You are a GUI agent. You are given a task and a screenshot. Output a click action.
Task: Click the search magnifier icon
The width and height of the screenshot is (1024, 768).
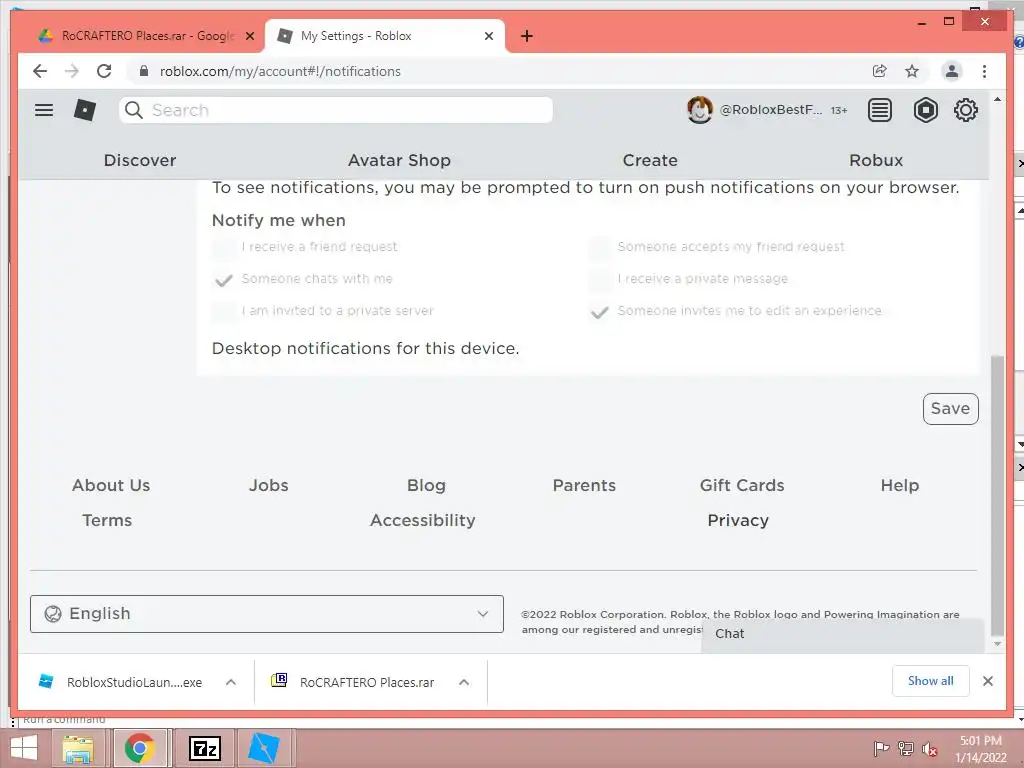(x=134, y=110)
